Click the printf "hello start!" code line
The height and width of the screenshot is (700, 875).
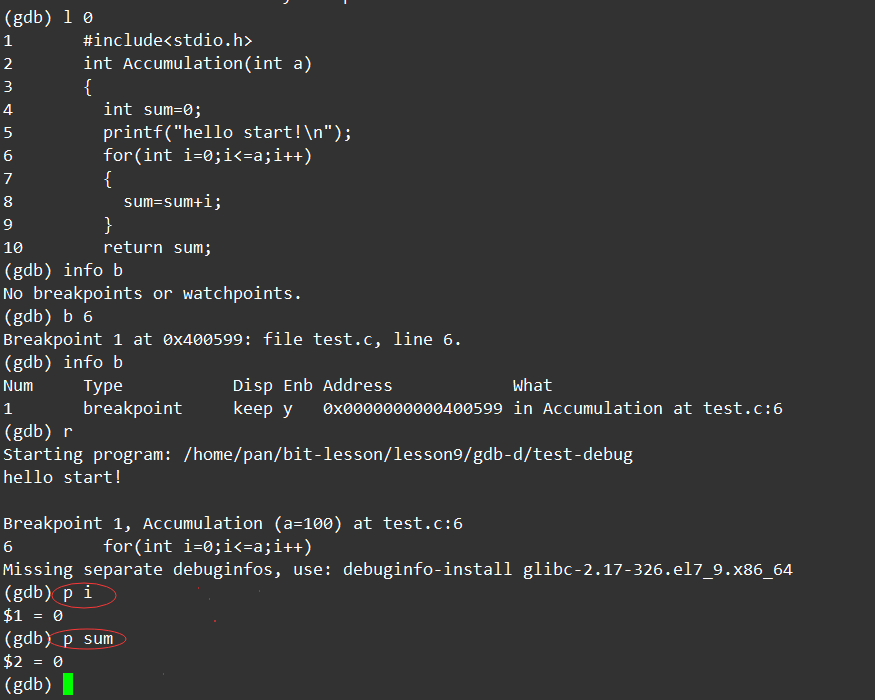pos(227,133)
